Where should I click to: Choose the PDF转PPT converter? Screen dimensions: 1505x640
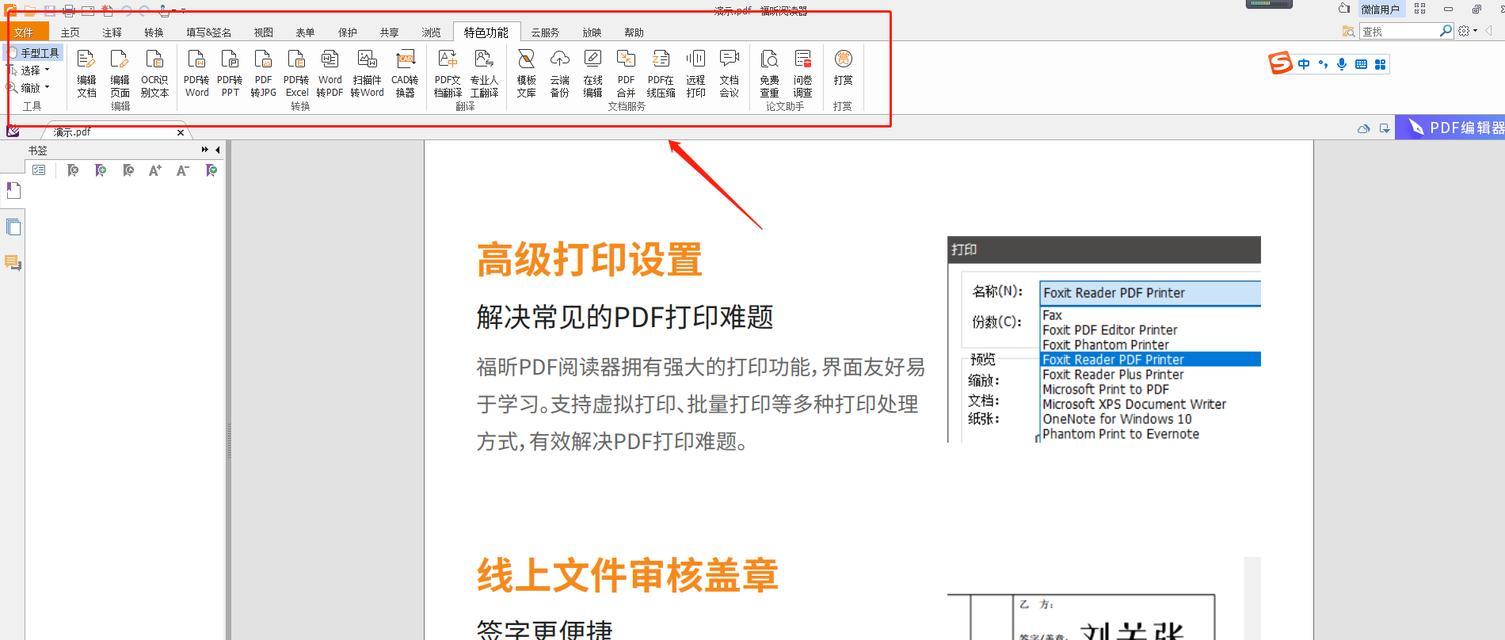[x=230, y=74]
